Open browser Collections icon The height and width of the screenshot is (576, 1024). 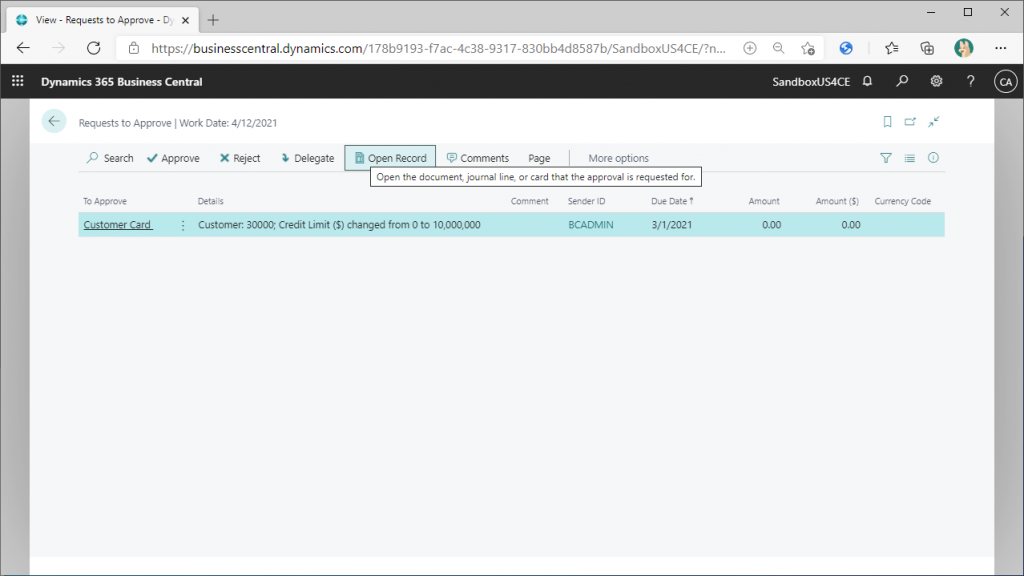point(927,48)
